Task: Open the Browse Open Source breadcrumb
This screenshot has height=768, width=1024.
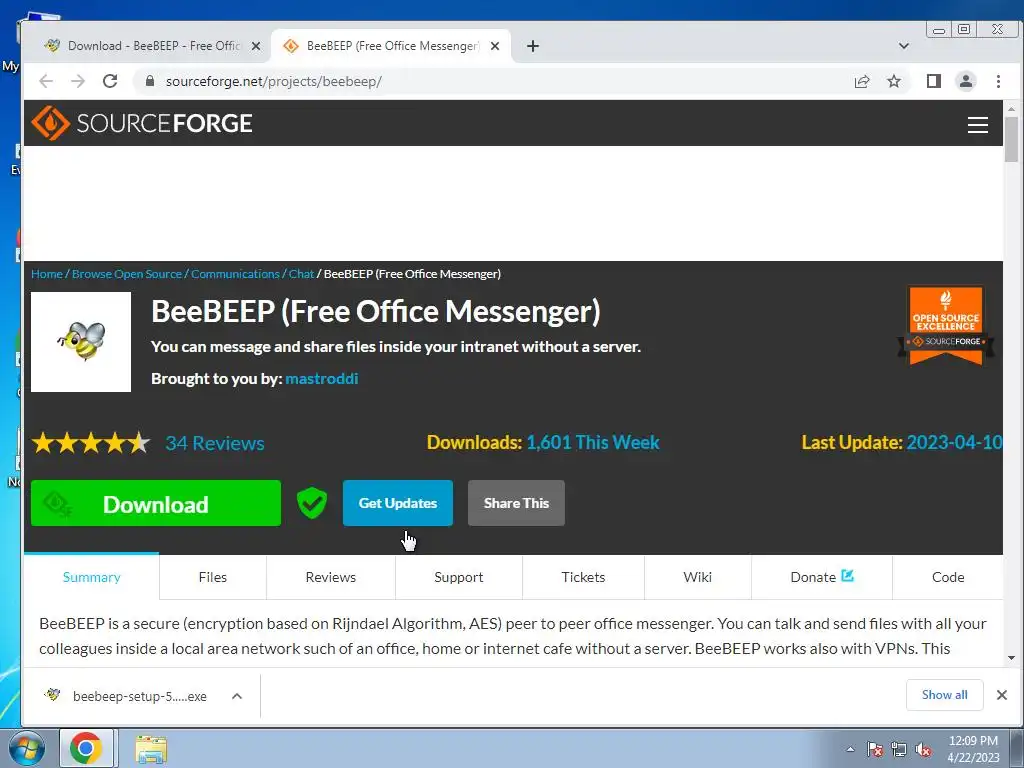Action: click(x=127, y=274)
